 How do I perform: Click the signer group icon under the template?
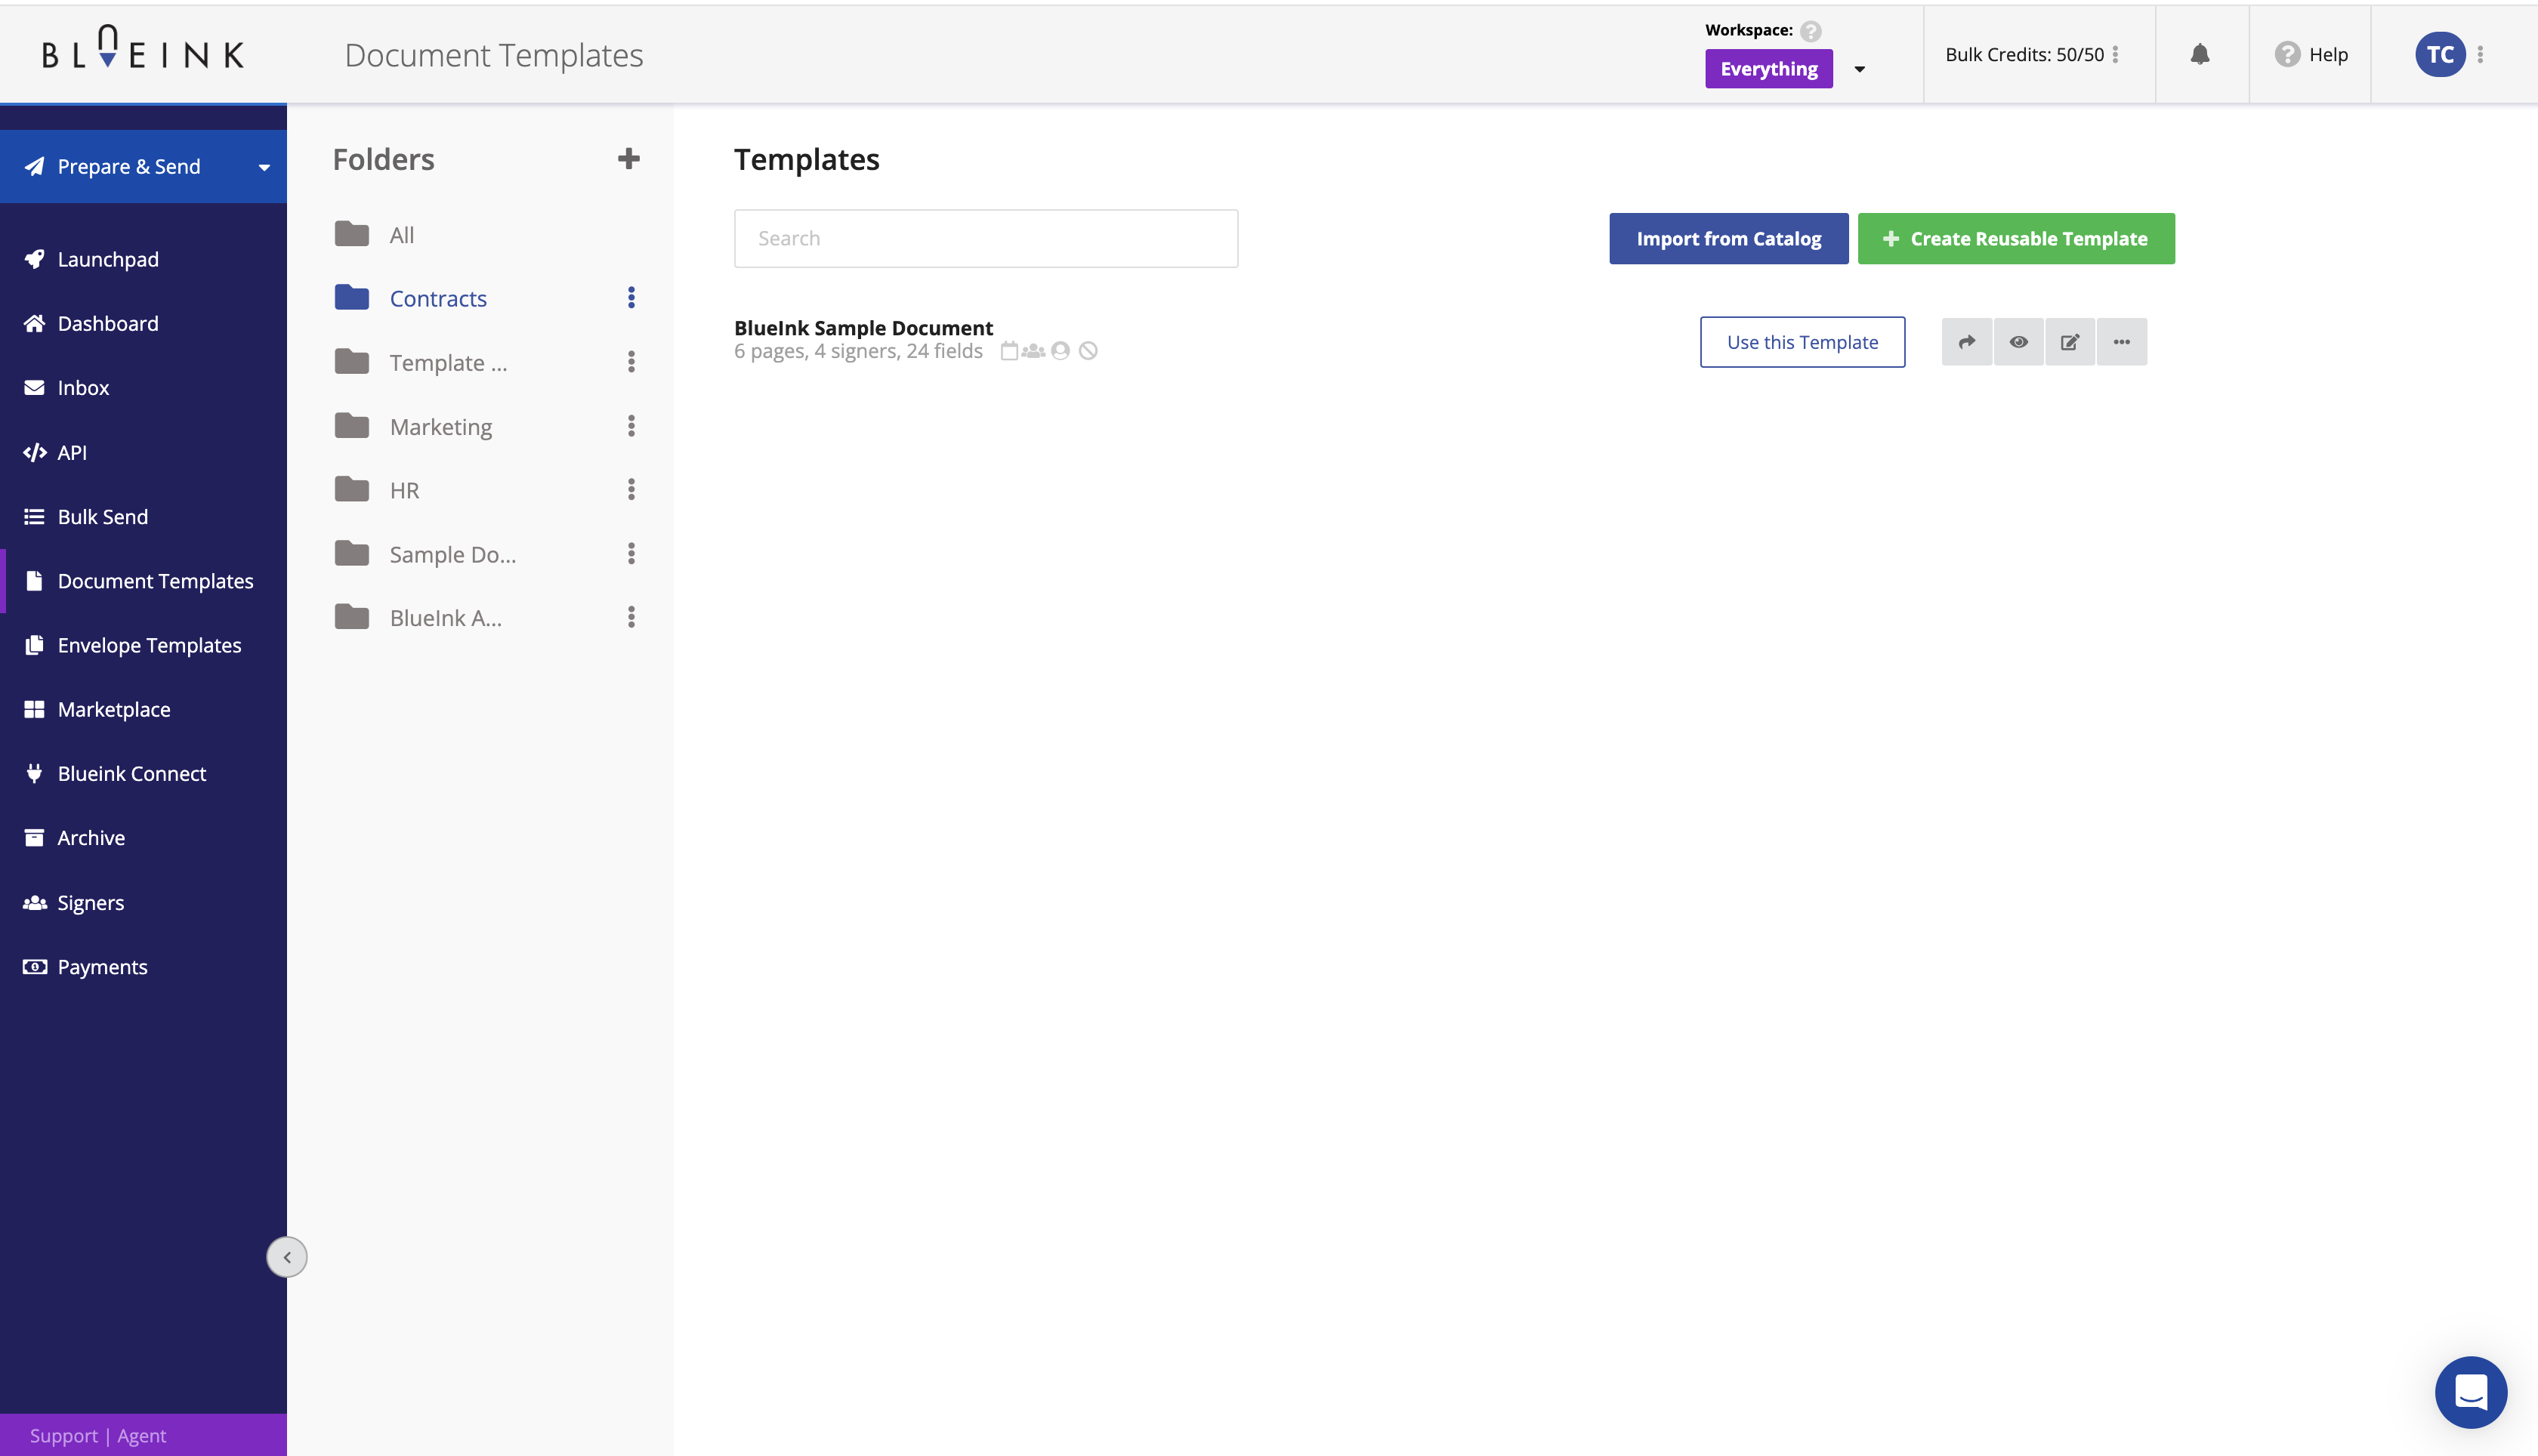click(1033, 351)
